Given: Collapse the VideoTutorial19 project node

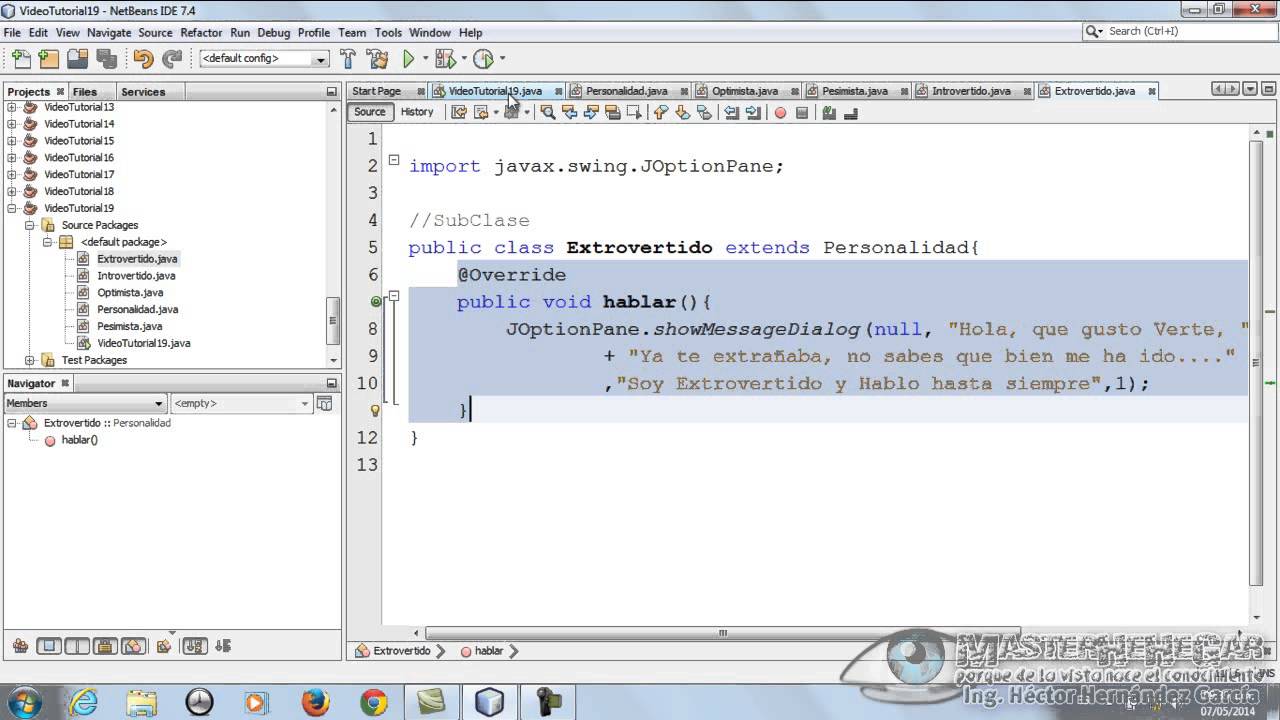Looking at the screenshot, I should tap(12, 208).
